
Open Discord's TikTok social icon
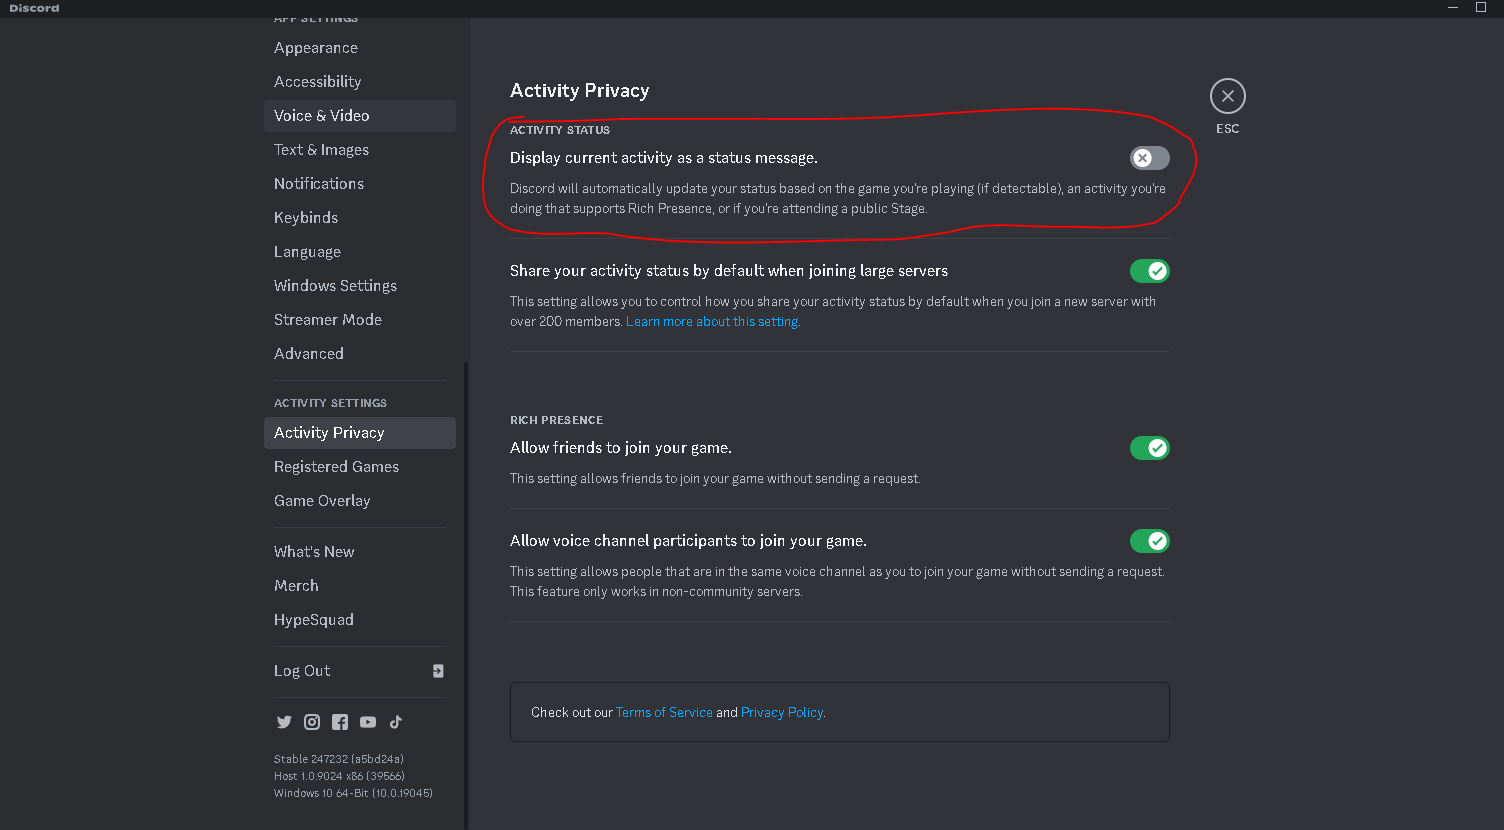(x=396, y=722)
